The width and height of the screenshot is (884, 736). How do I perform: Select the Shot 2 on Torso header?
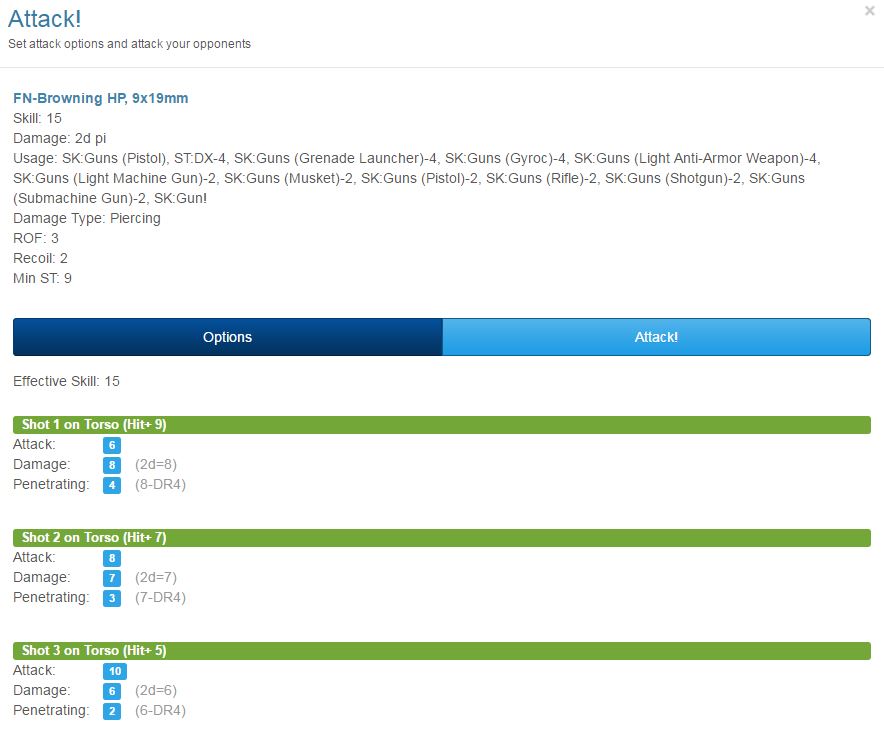[x=442, y=537]
